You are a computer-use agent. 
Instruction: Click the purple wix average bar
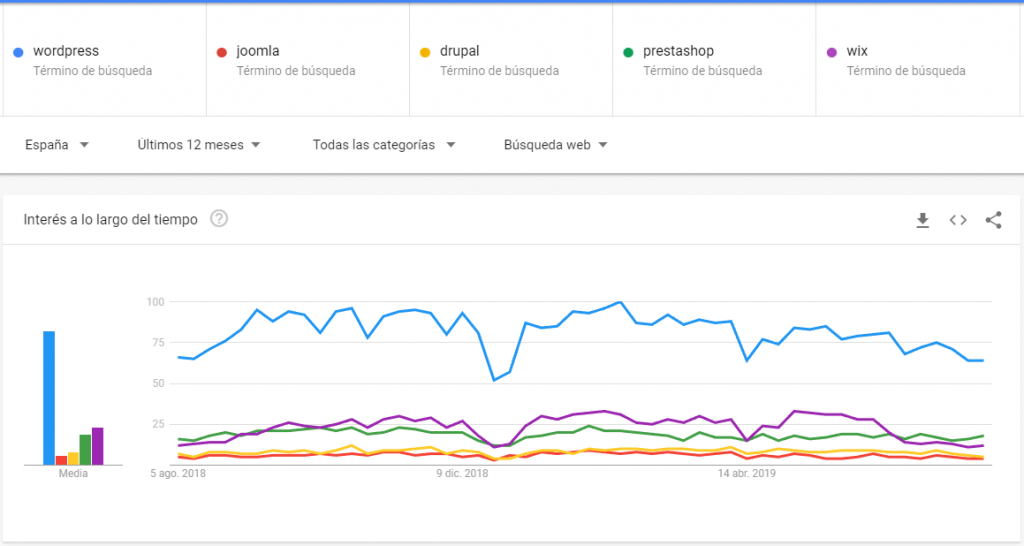coord(97,446)
